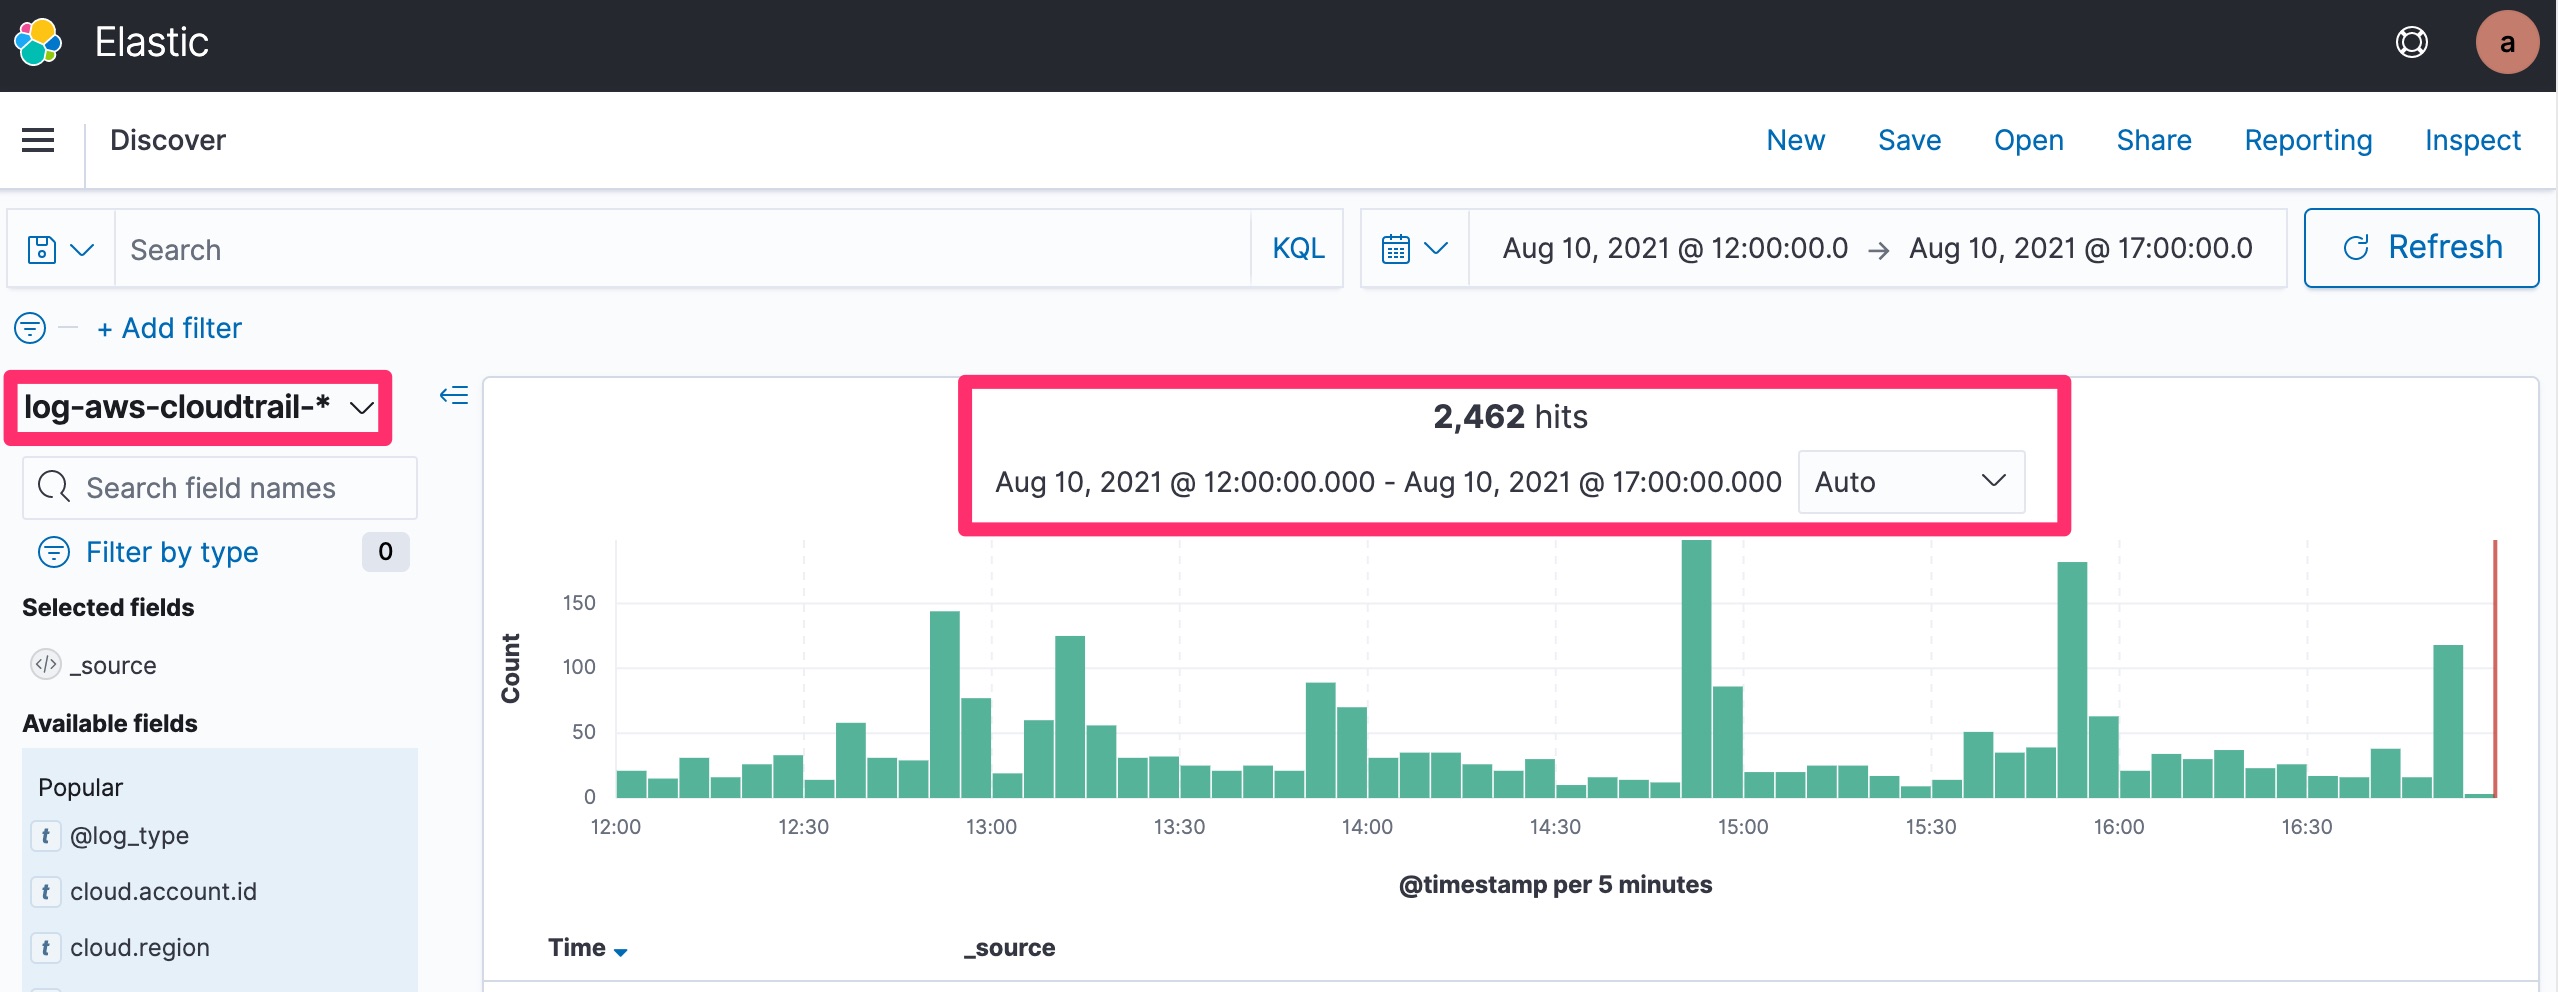Click the @log_type field
This screenshot has height=992, width=2558.
click(x=129, y=835)
